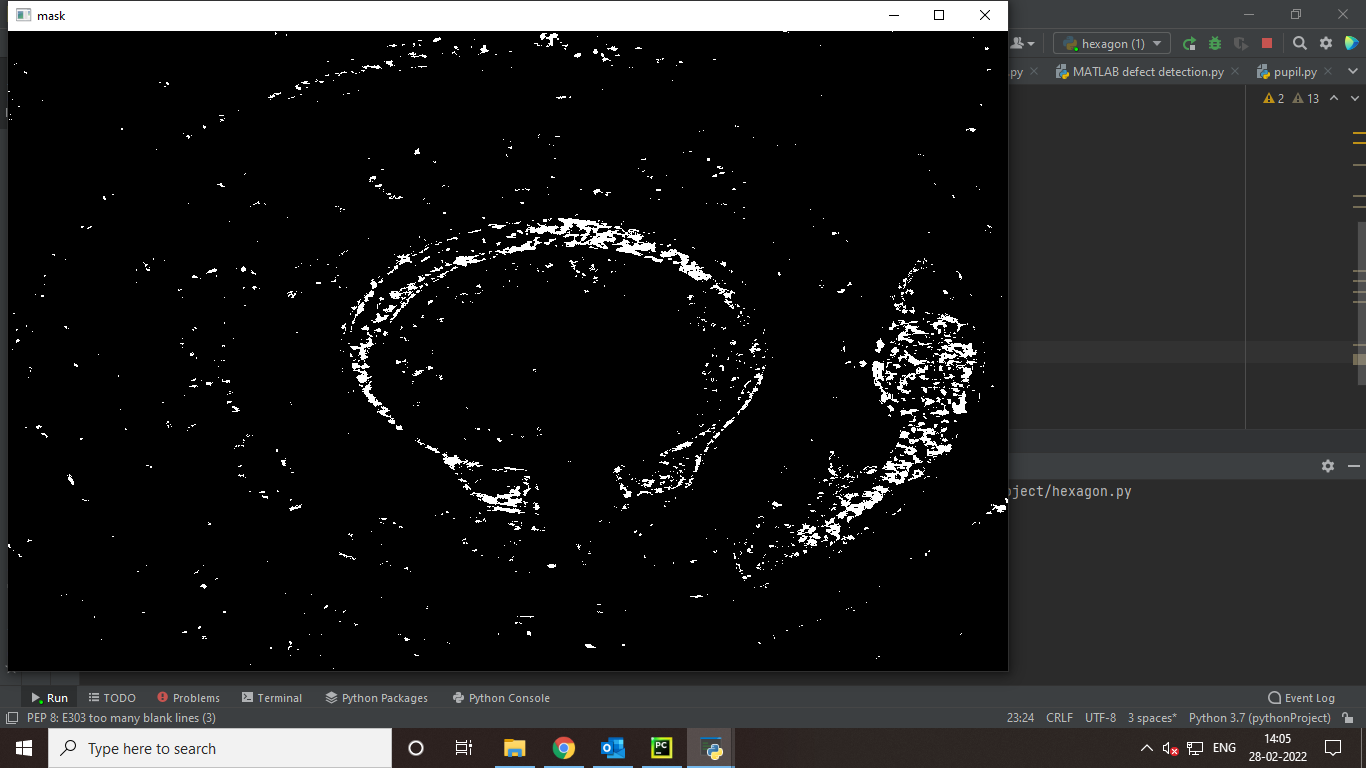Open the Event Log panel

(1301, 698)
